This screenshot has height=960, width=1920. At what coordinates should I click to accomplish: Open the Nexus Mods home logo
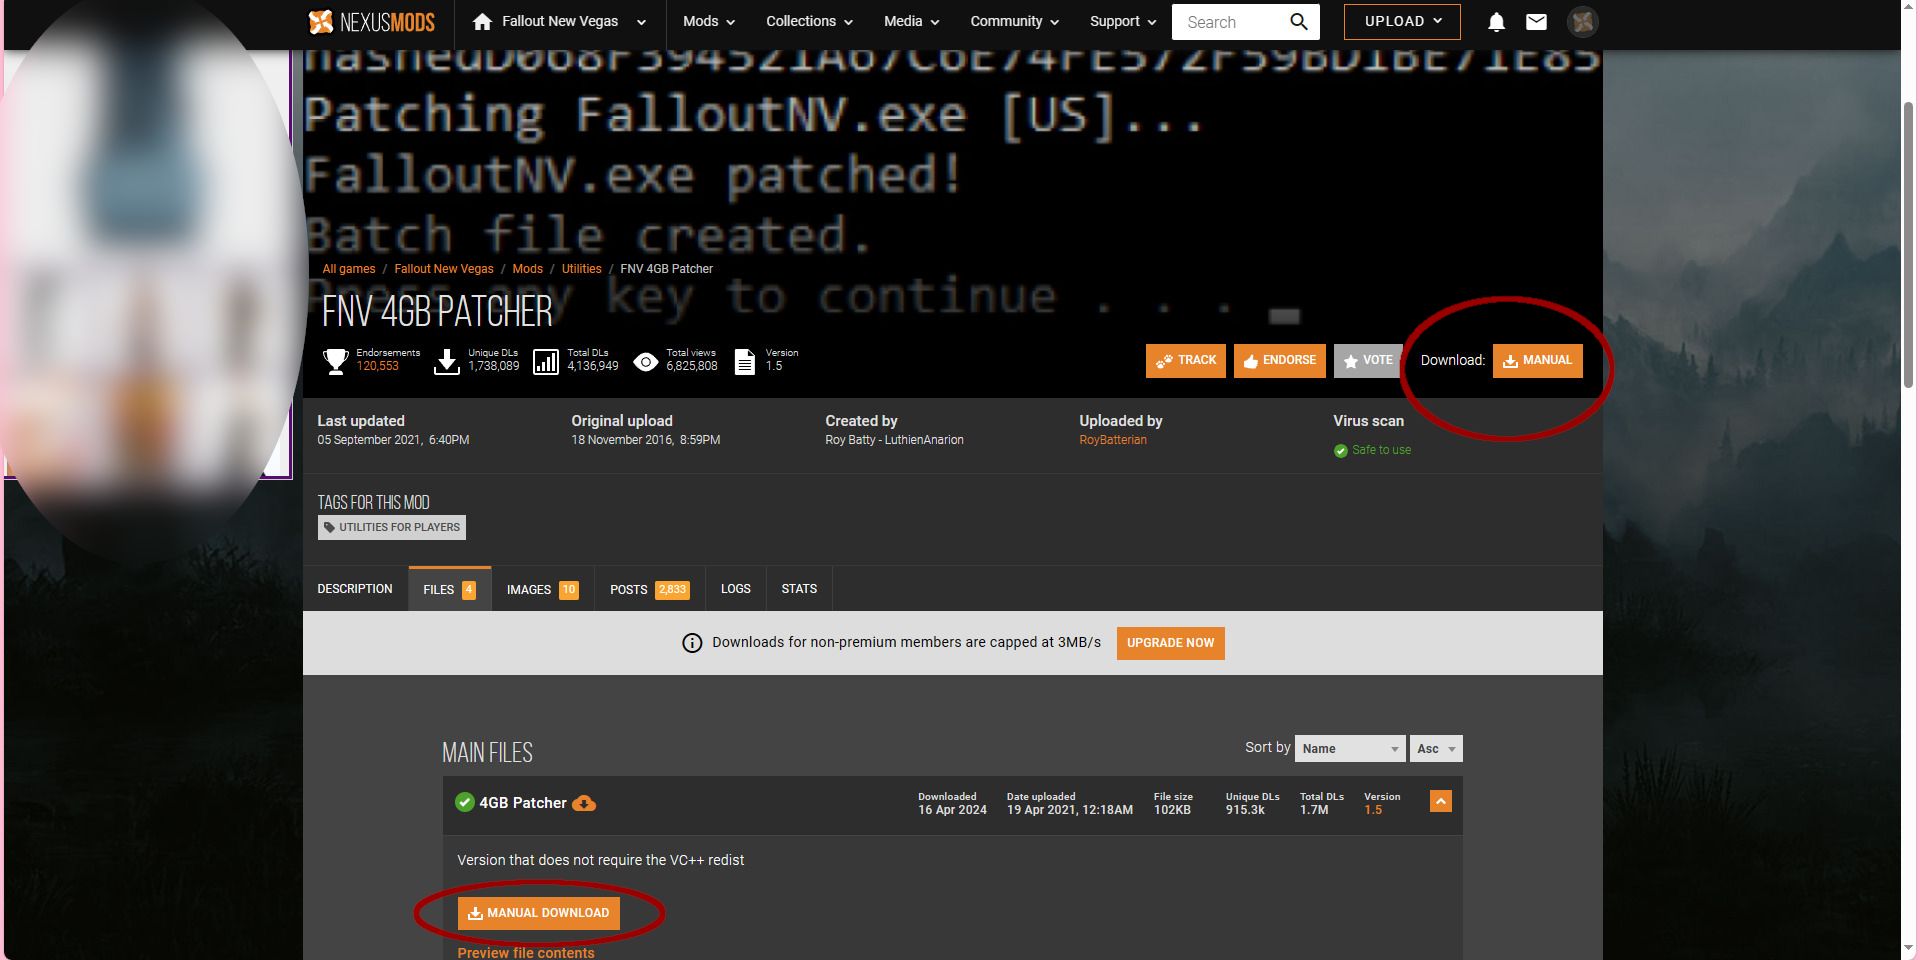371,21
